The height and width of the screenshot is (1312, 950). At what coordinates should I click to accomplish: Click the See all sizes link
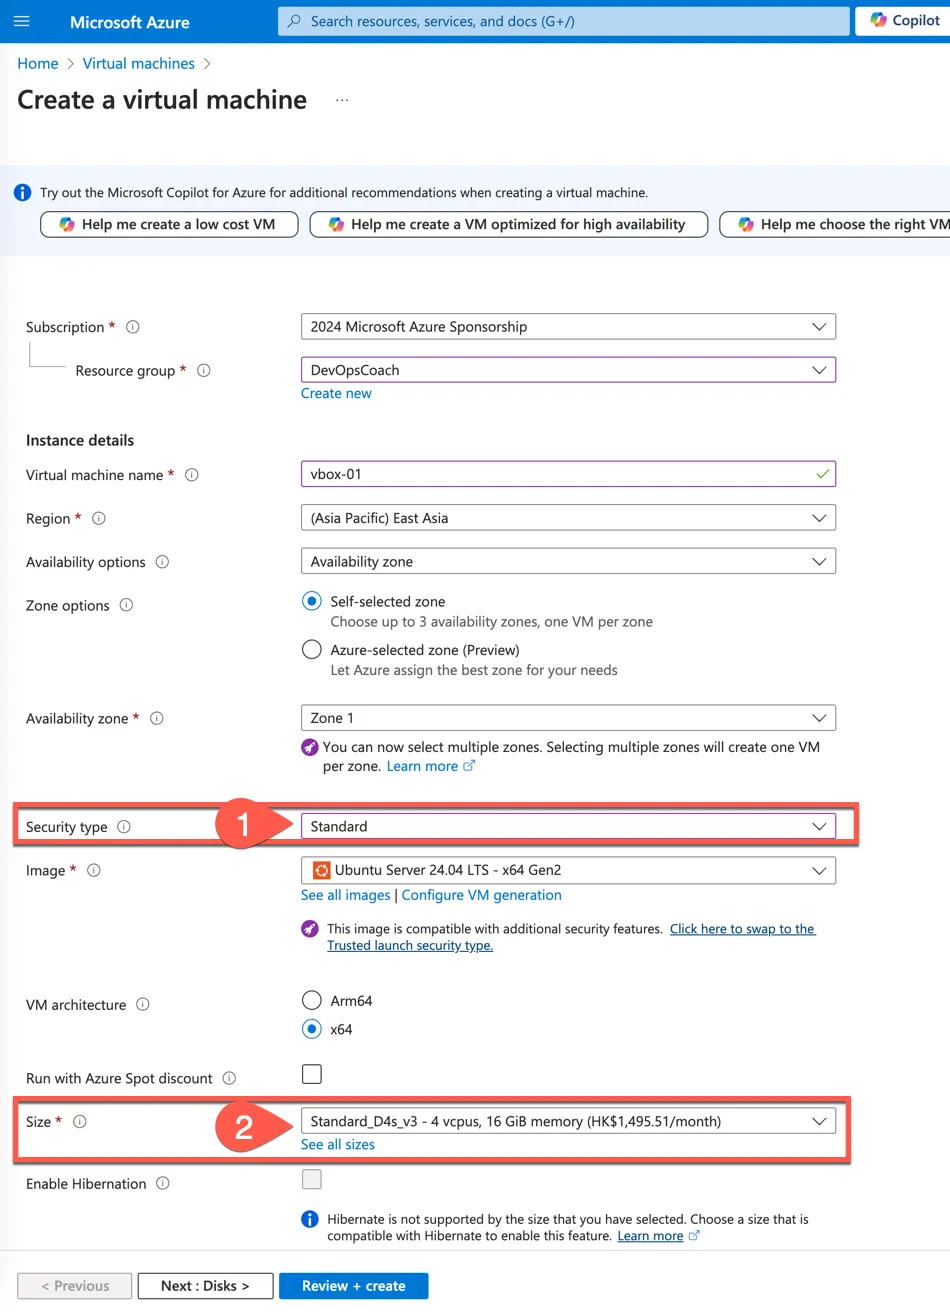point(338,1145)
